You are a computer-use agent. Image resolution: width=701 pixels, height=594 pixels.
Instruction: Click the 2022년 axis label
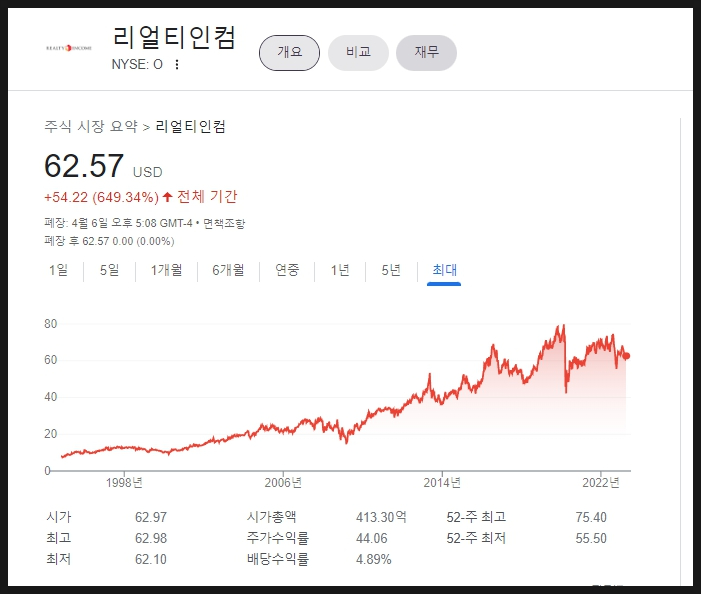(x=601, y=483)
